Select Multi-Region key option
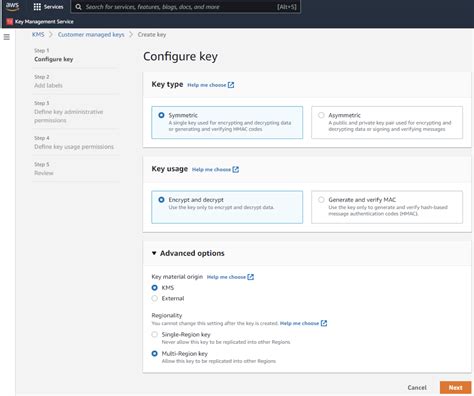Image resolution: width=474 pixels, height=396 pixels. [x=154, y=354]
